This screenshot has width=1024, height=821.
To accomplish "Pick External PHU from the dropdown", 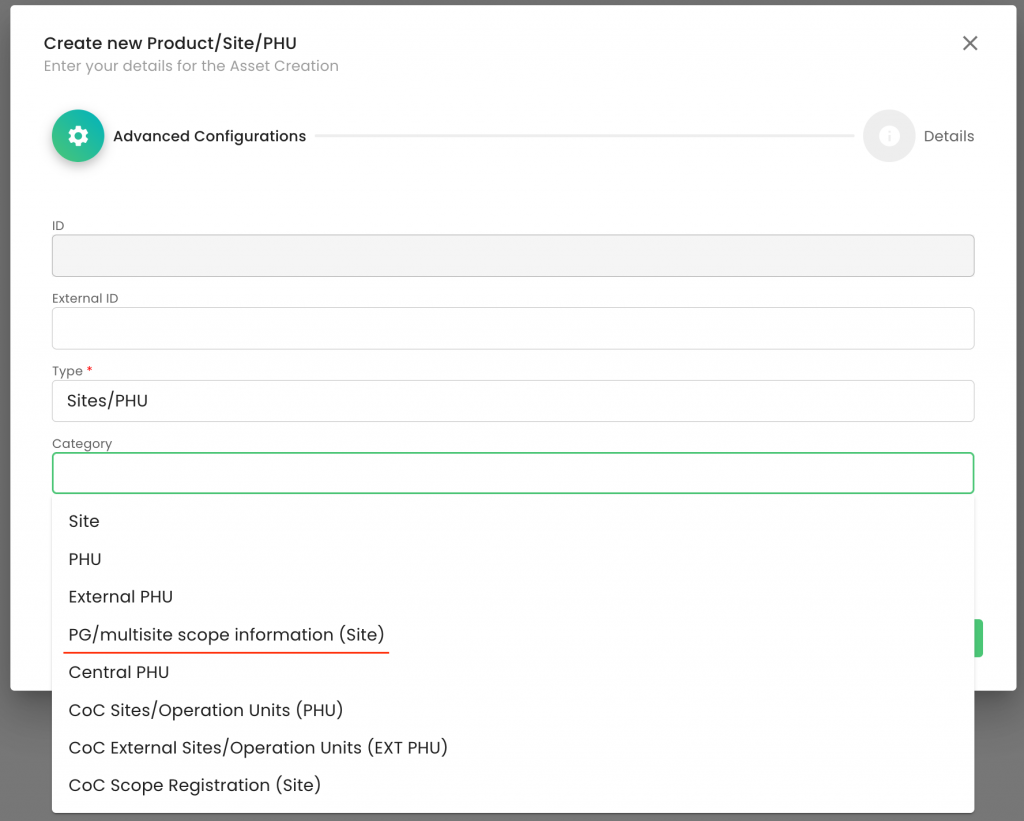I will point(120,597).
